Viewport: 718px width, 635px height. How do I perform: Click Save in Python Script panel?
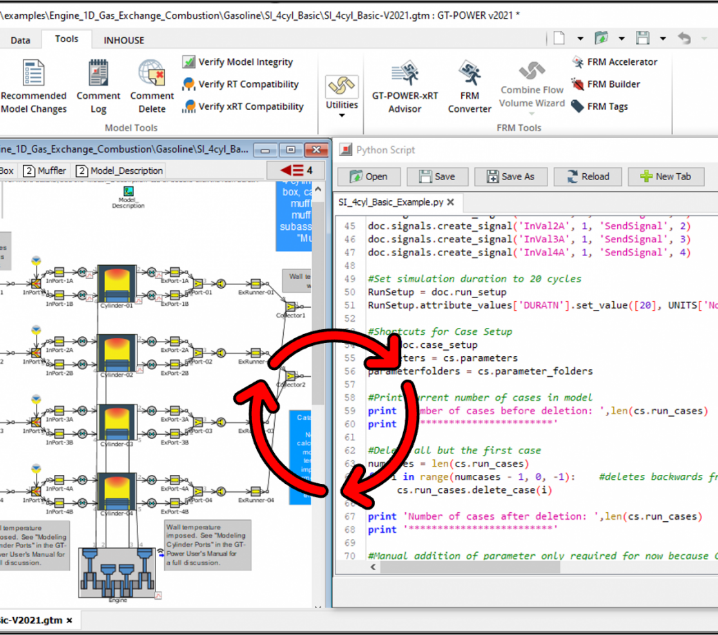[437, 176]
